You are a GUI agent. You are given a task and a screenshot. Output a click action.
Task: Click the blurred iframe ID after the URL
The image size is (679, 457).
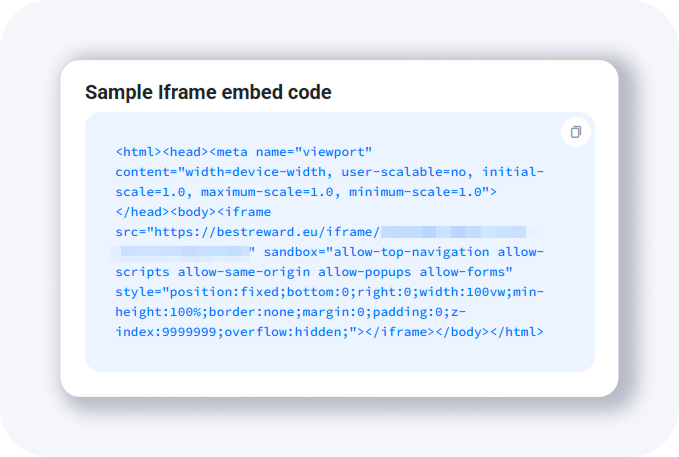pos(452,231)
